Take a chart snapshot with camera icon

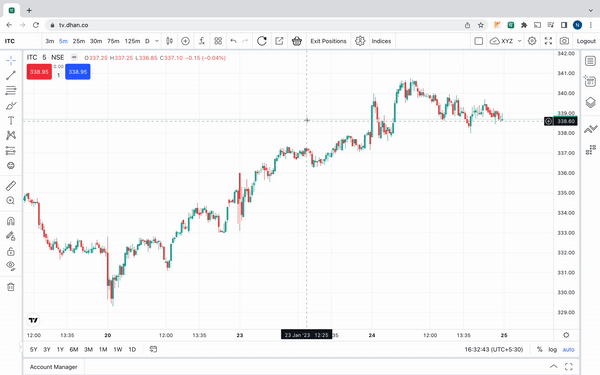564,41
